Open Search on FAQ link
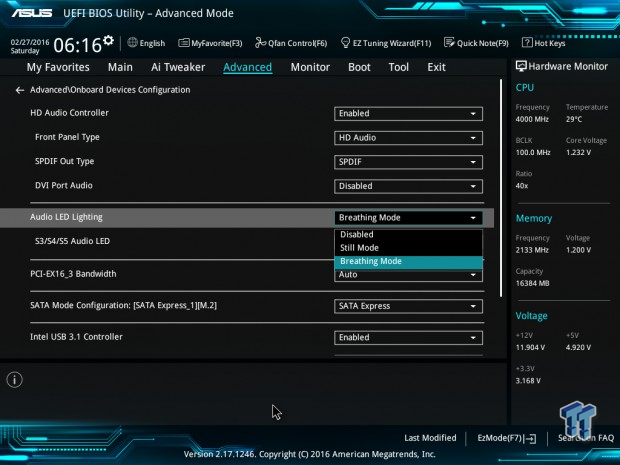The image size is (620, 465). point(586,438)
